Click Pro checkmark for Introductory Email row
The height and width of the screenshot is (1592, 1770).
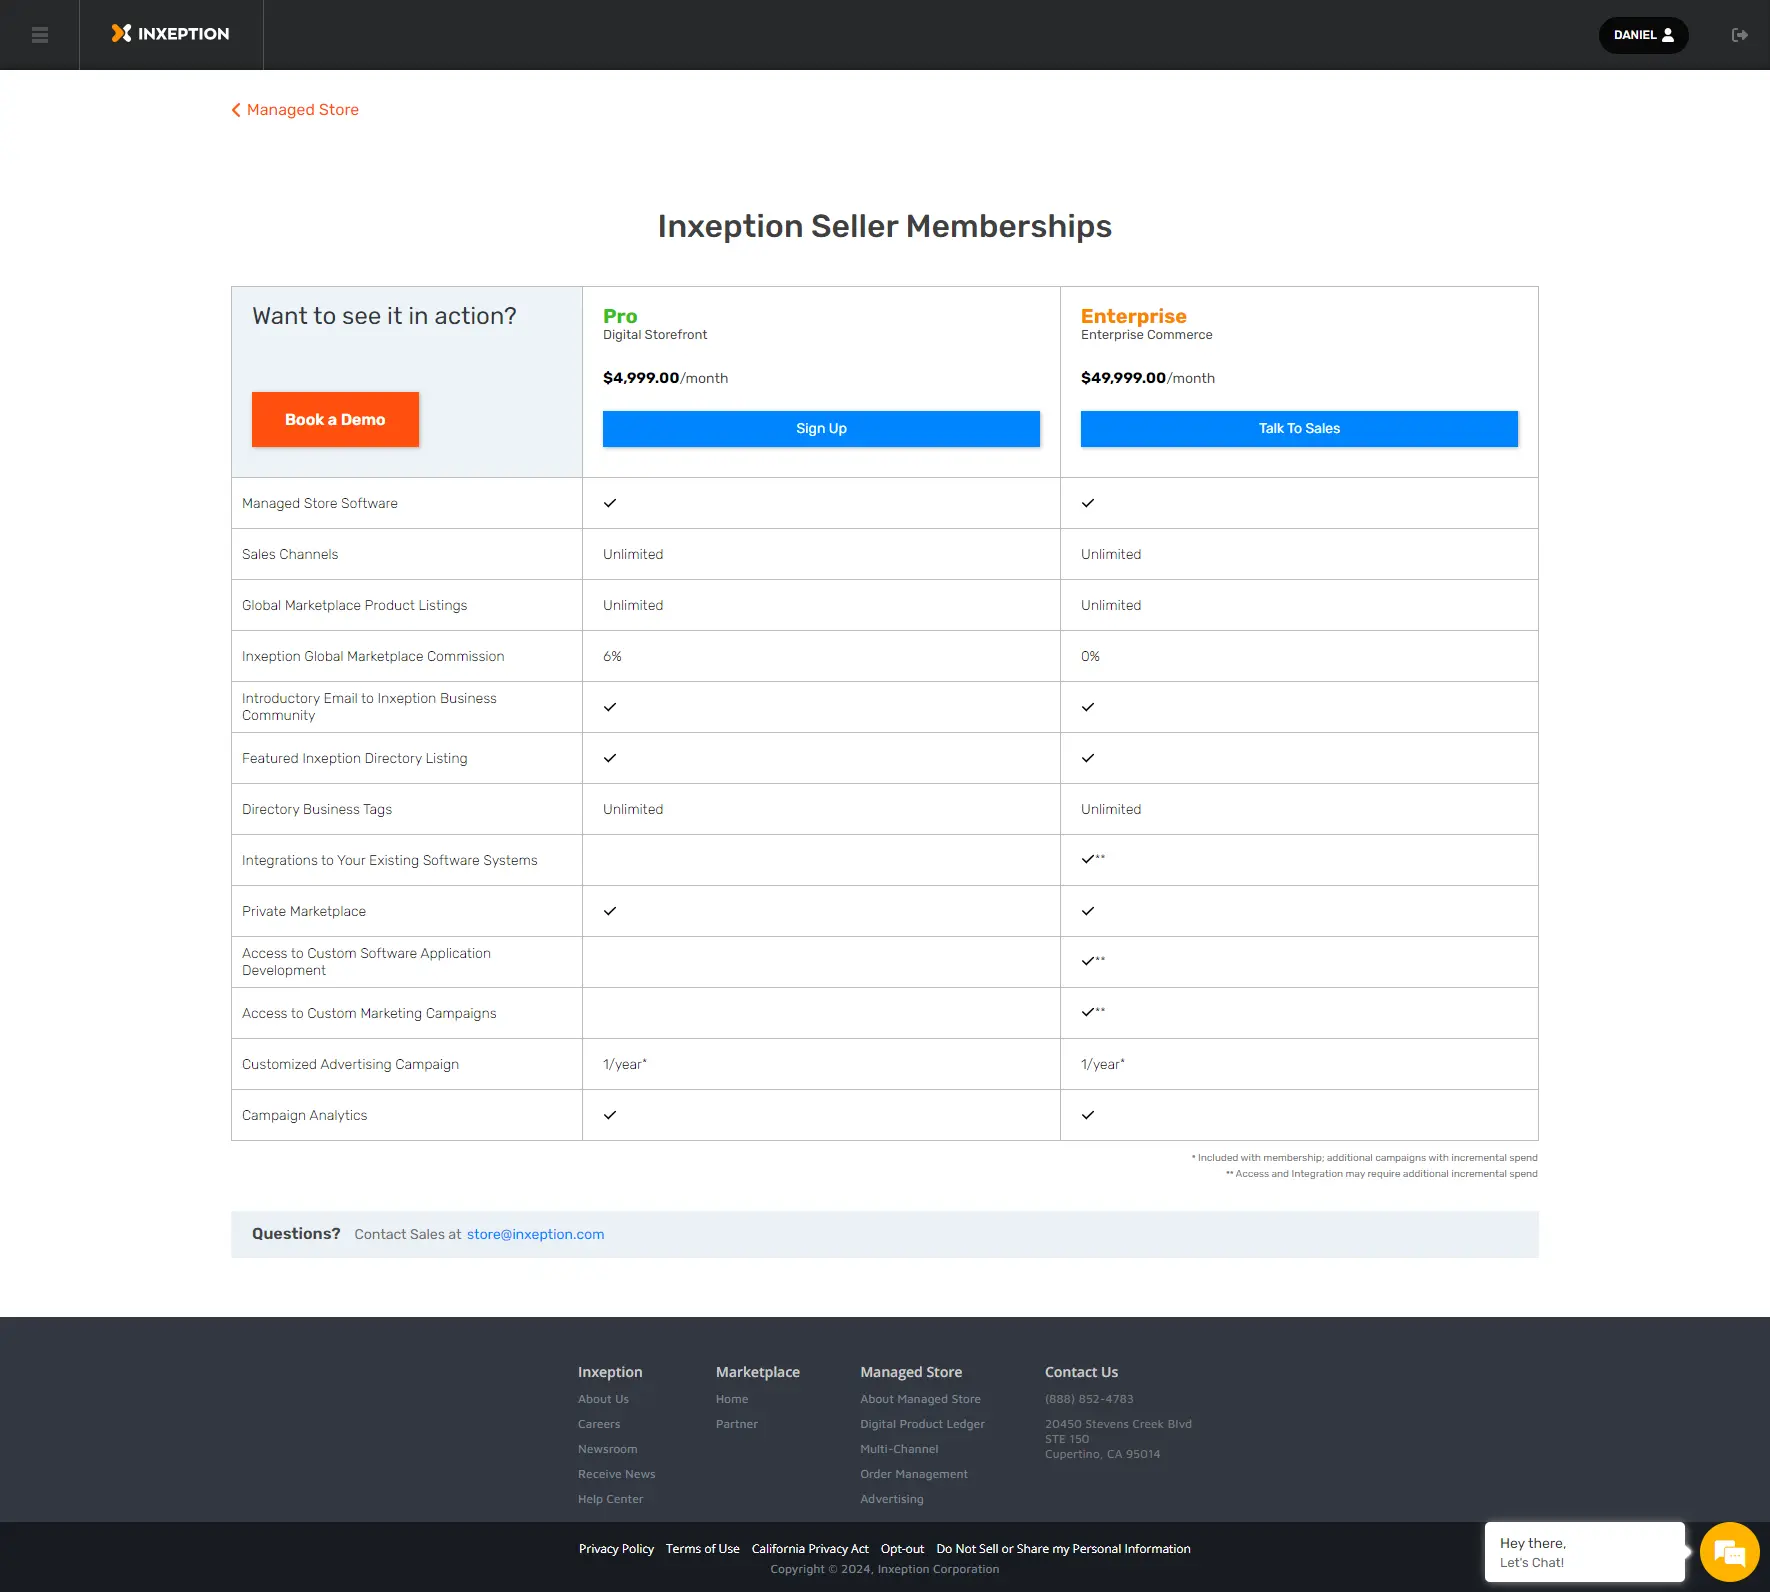(x=610, y=707)
